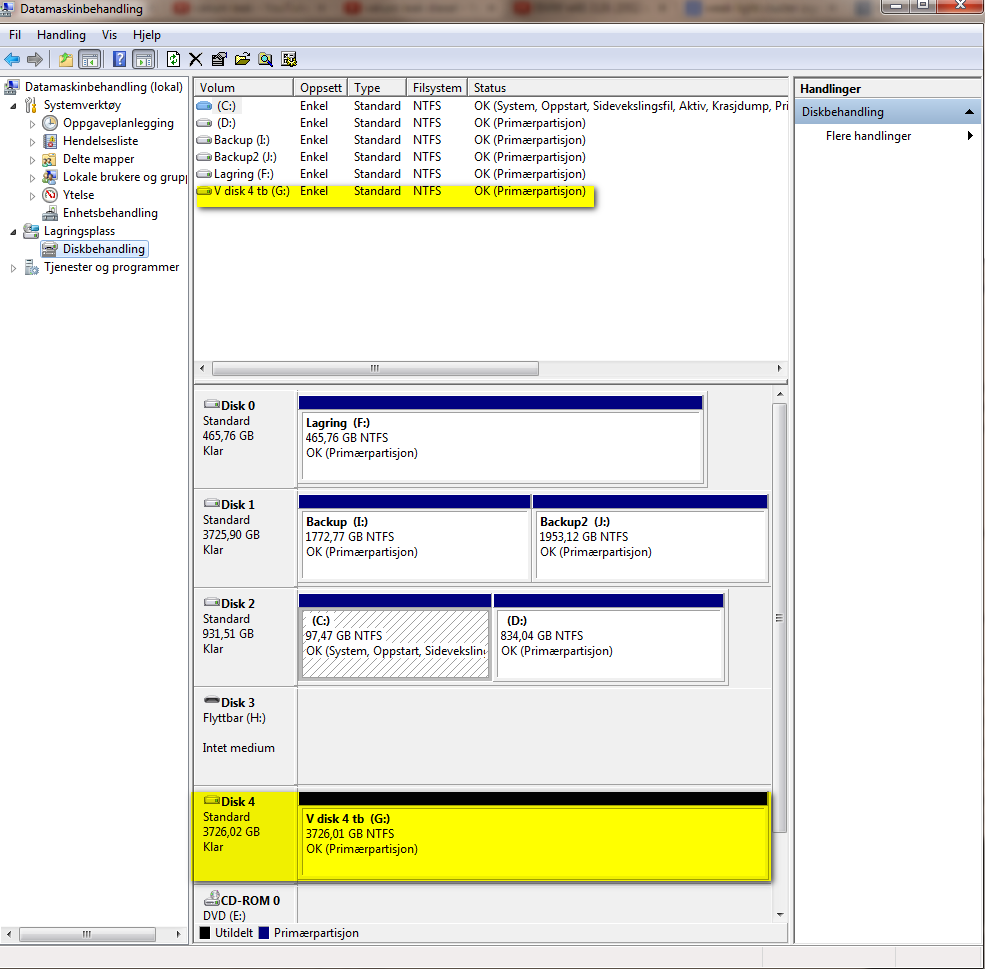This screenshot has height=969, width=985.
Task: Sort by the Type column header
Action: coord(377,87)
